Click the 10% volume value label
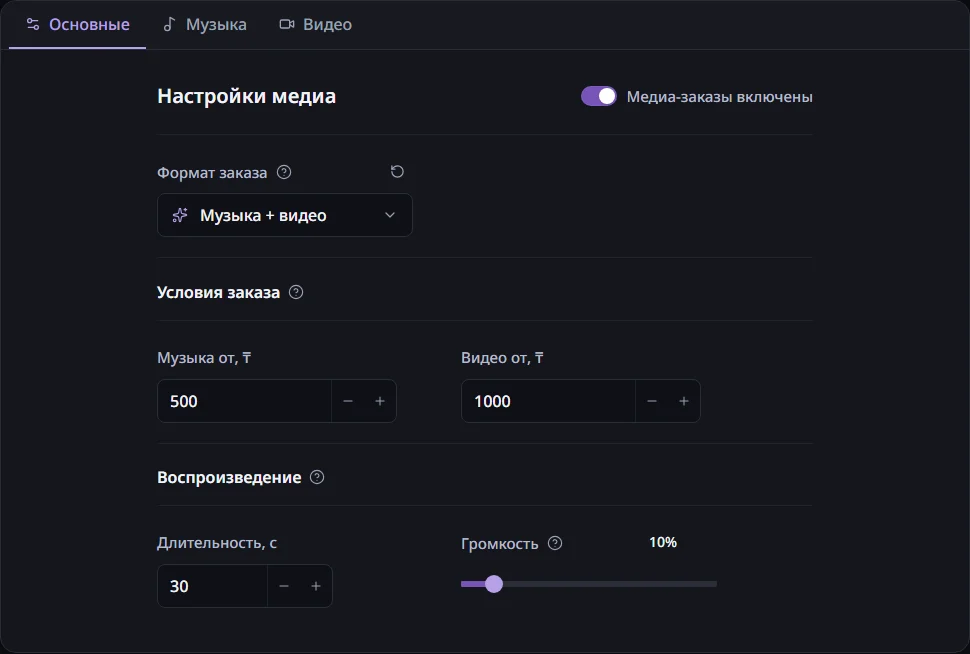The width and height of the screenshot is (970, 654). [x=663, y=543]
